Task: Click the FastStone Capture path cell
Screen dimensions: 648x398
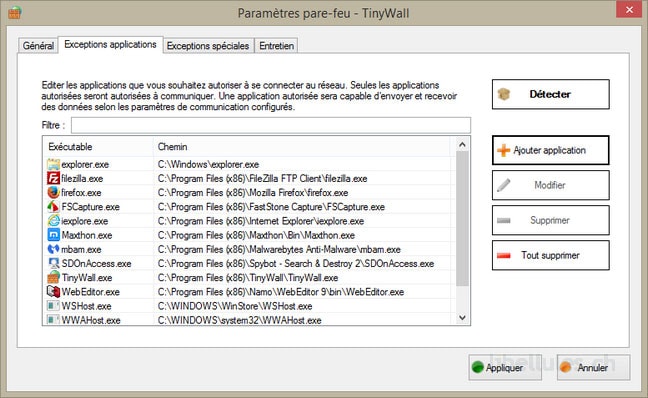Action: click(x=271, y=207)
